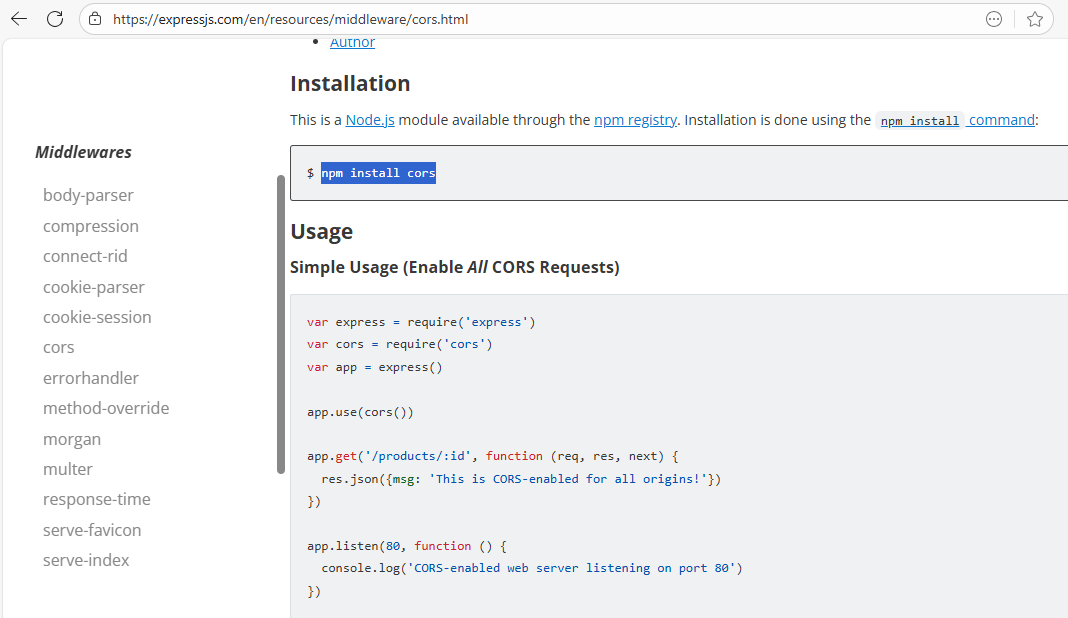The height and width of the screenshot is (618, 1068).
Task: Open multer middleware page
Action: pyautogui.click(x=68, y=469)
